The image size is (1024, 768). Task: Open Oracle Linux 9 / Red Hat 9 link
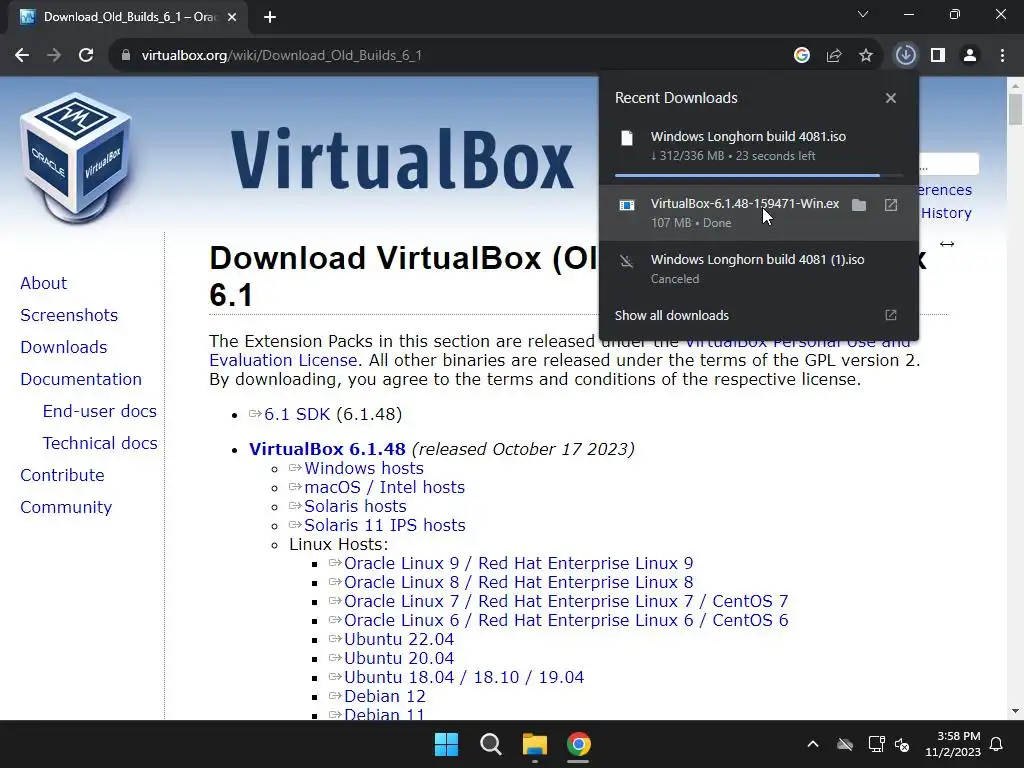click(519, 563)
